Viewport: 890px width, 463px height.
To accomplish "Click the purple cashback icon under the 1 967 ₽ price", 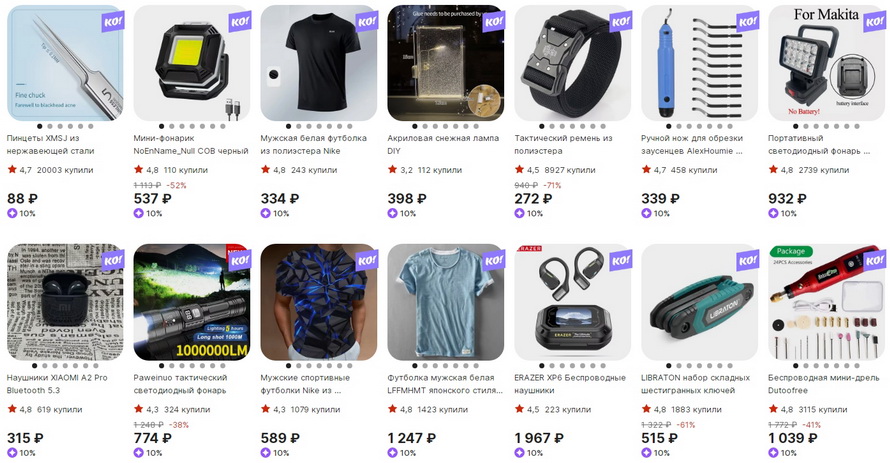I will coord(519,453).
